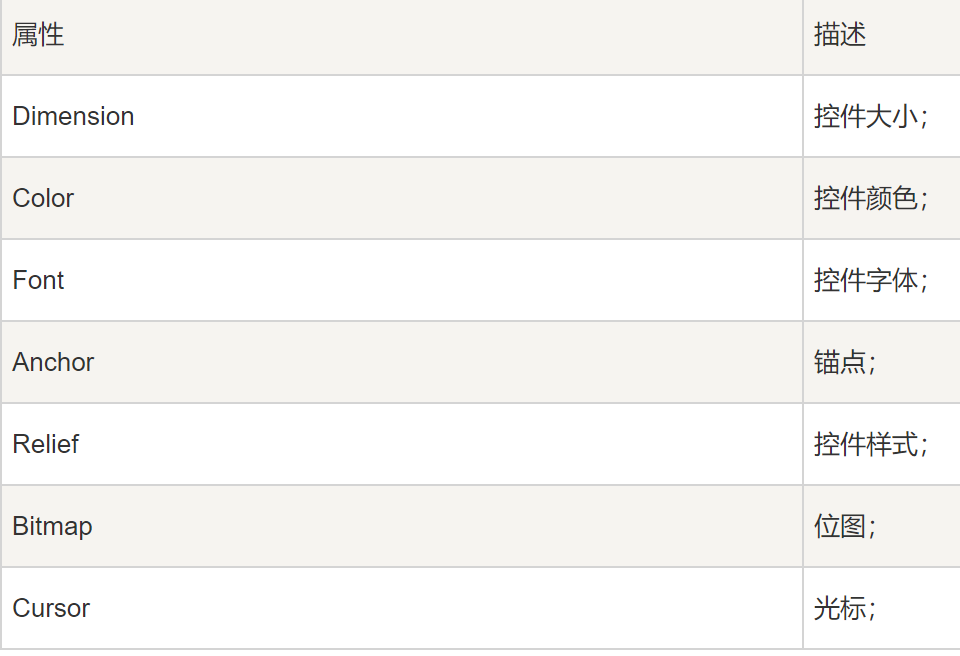The width and height of the screenshot is (960, 656).
Task: Click empty space in Cursor row
Action: (447, 609)
